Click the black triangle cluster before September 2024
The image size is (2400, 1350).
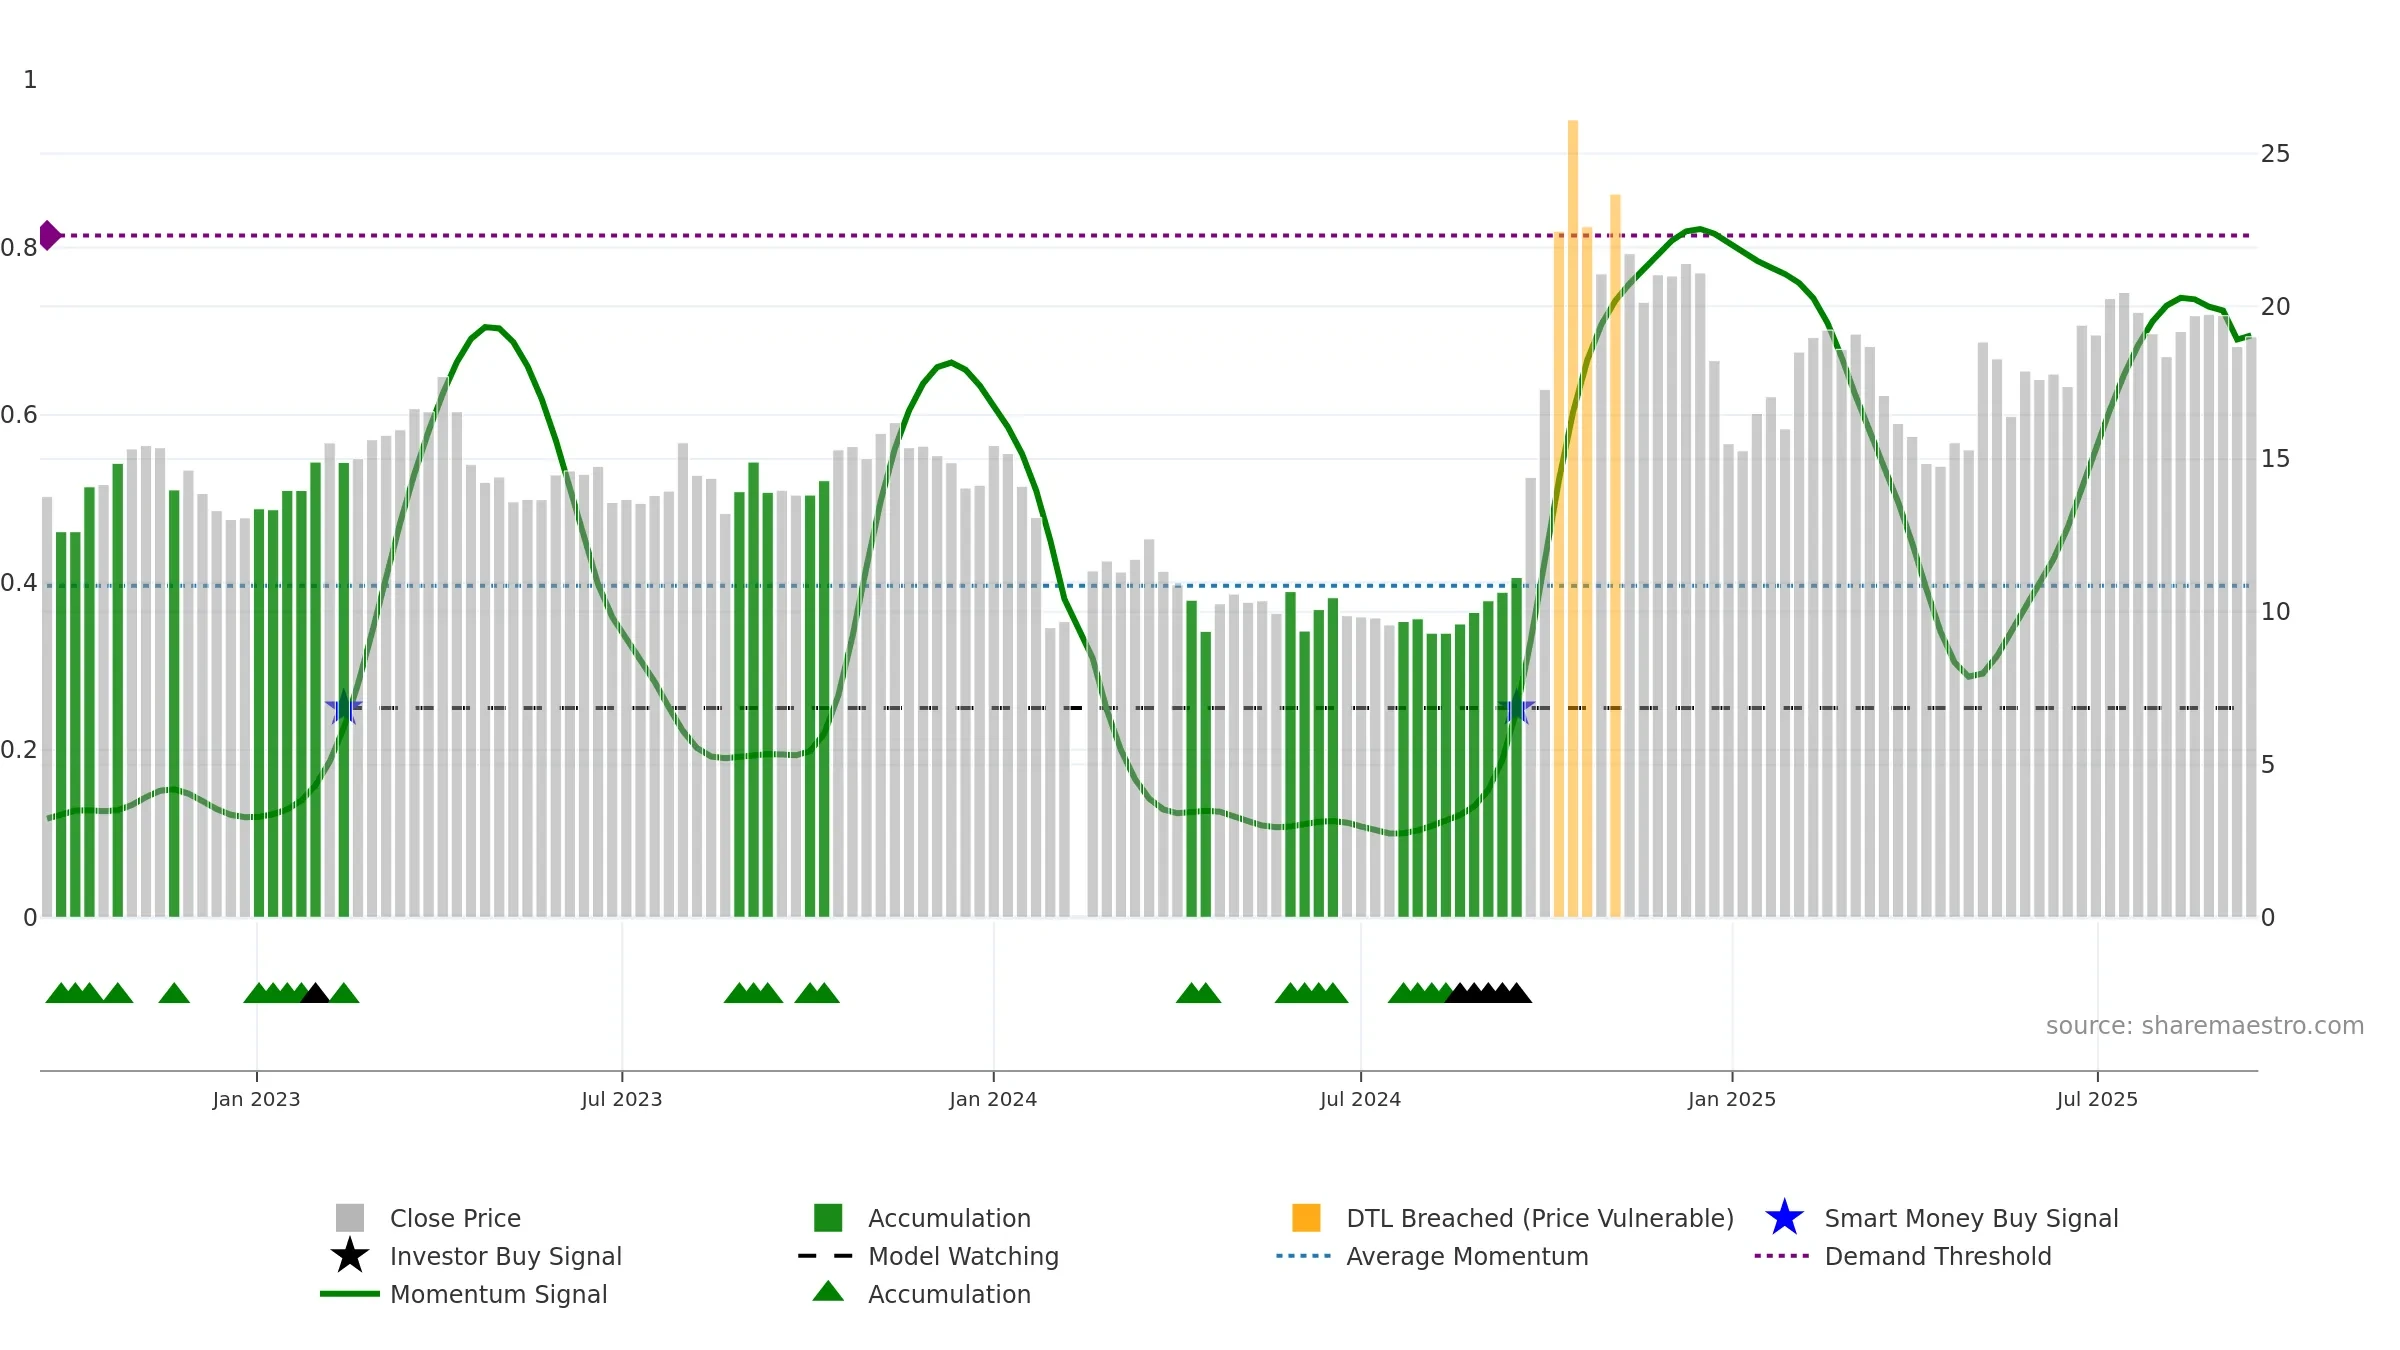click(x=1488, y=993)
